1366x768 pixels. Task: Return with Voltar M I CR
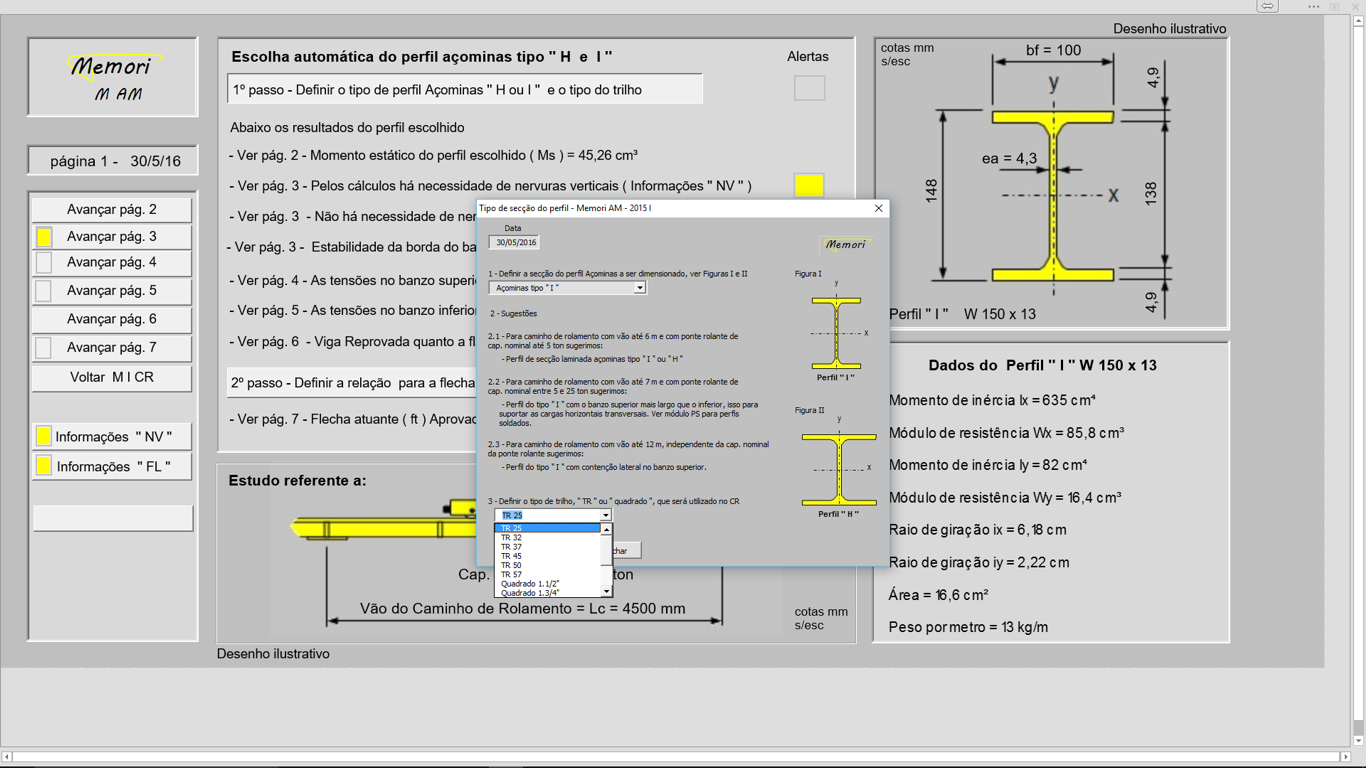point(112,377)
